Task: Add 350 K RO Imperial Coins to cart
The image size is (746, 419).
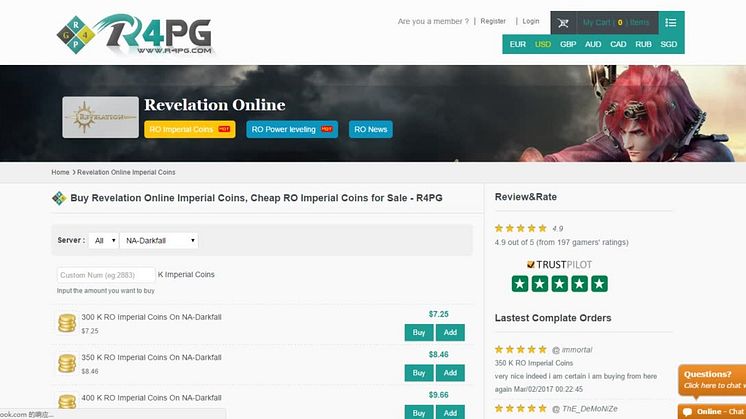Action: point(450,373)
